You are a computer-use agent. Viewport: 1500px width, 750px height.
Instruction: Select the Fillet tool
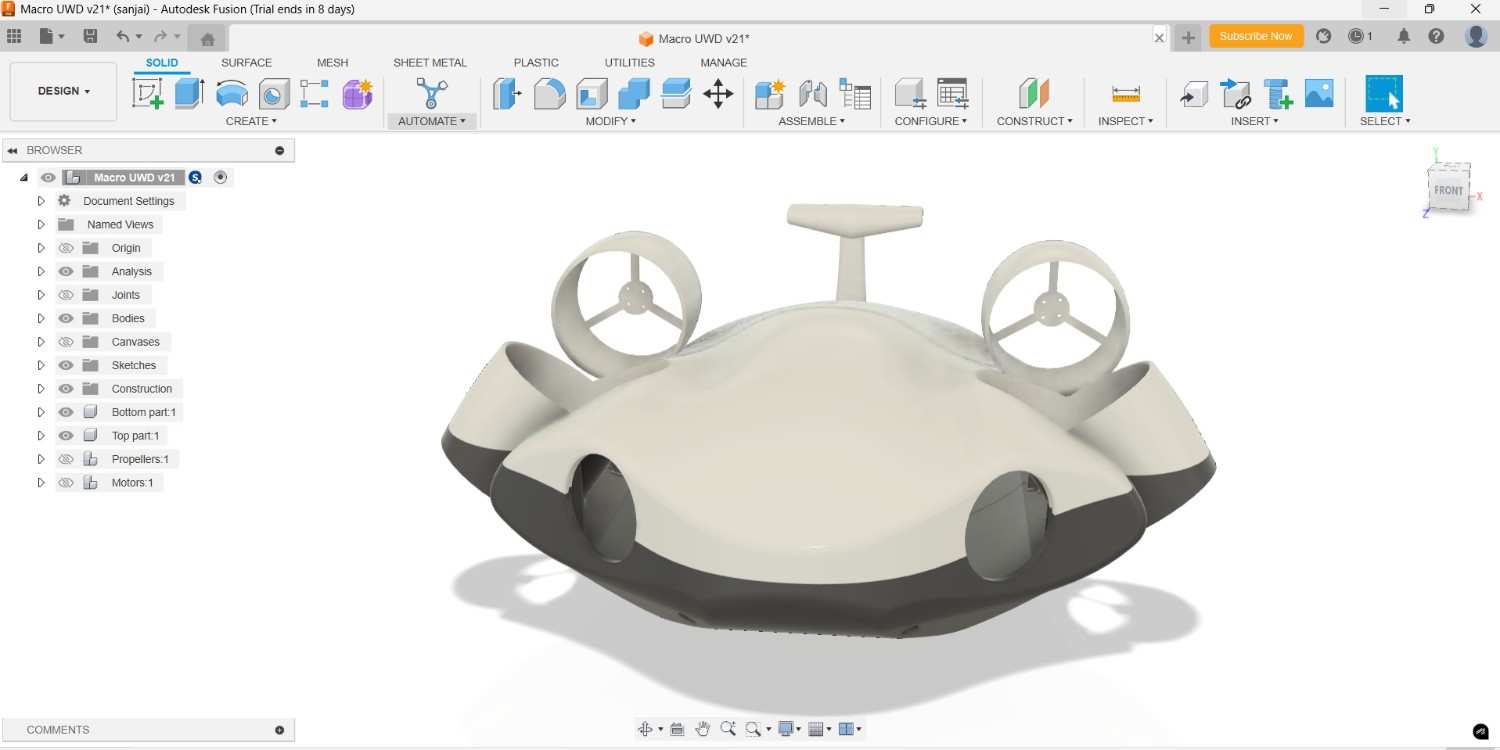click(549, 94)
